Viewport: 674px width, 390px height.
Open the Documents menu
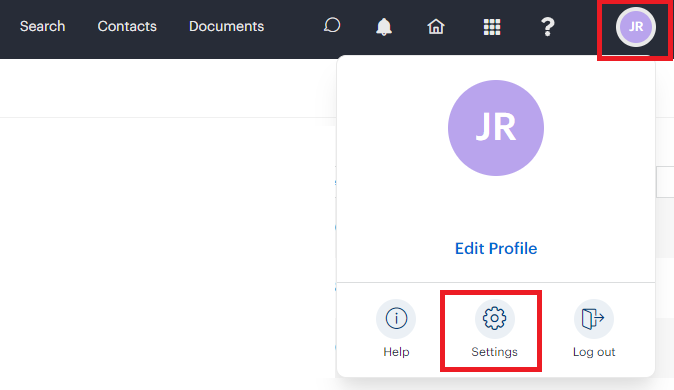[227, 26]
